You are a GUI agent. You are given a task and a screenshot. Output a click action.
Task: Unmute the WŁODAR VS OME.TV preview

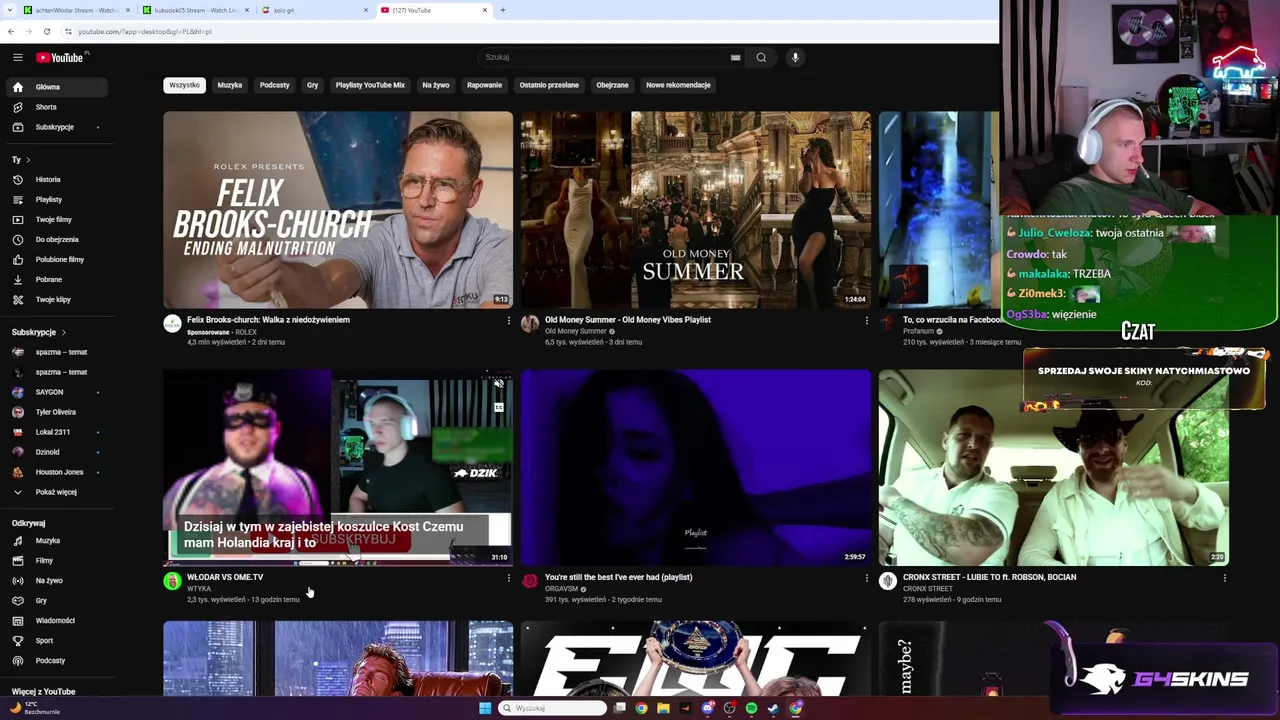499,383
